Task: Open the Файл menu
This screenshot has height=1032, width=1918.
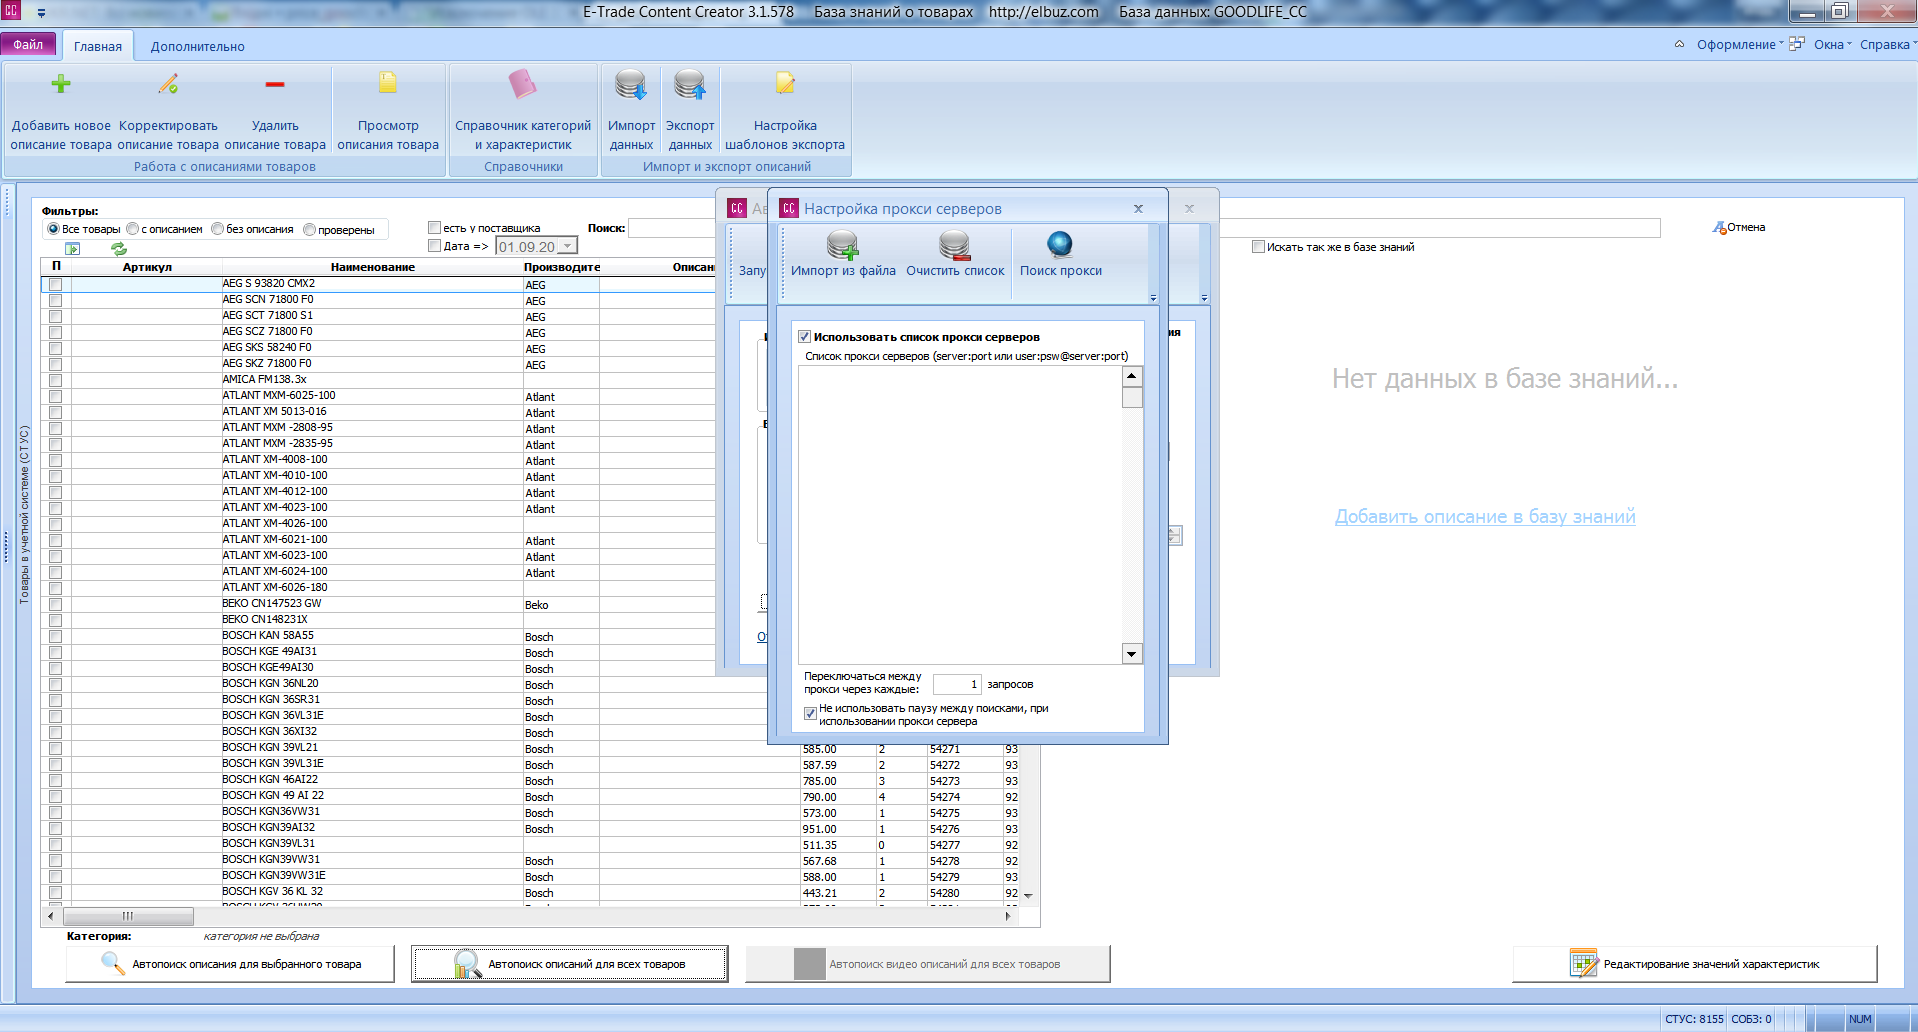Action: point(28,45)
